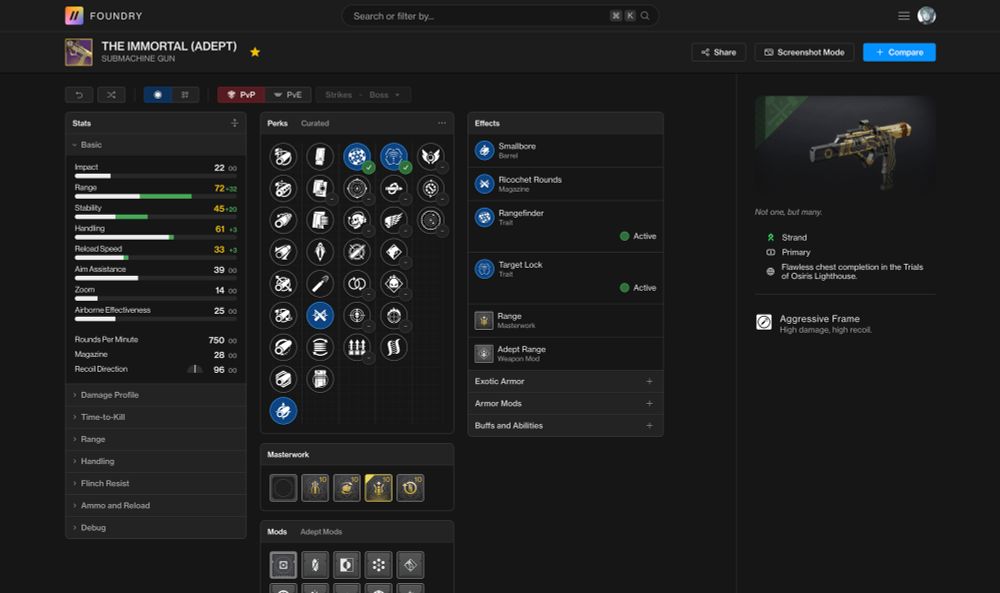
Task: Expand the Exotic Armor effects row
Action: [566, 382]
